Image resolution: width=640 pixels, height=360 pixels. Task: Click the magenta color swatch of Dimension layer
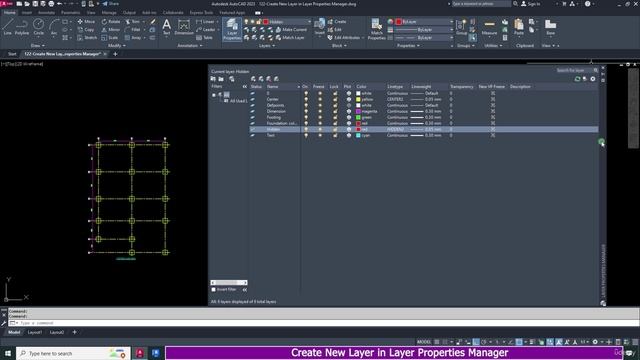tap(358, 111)
